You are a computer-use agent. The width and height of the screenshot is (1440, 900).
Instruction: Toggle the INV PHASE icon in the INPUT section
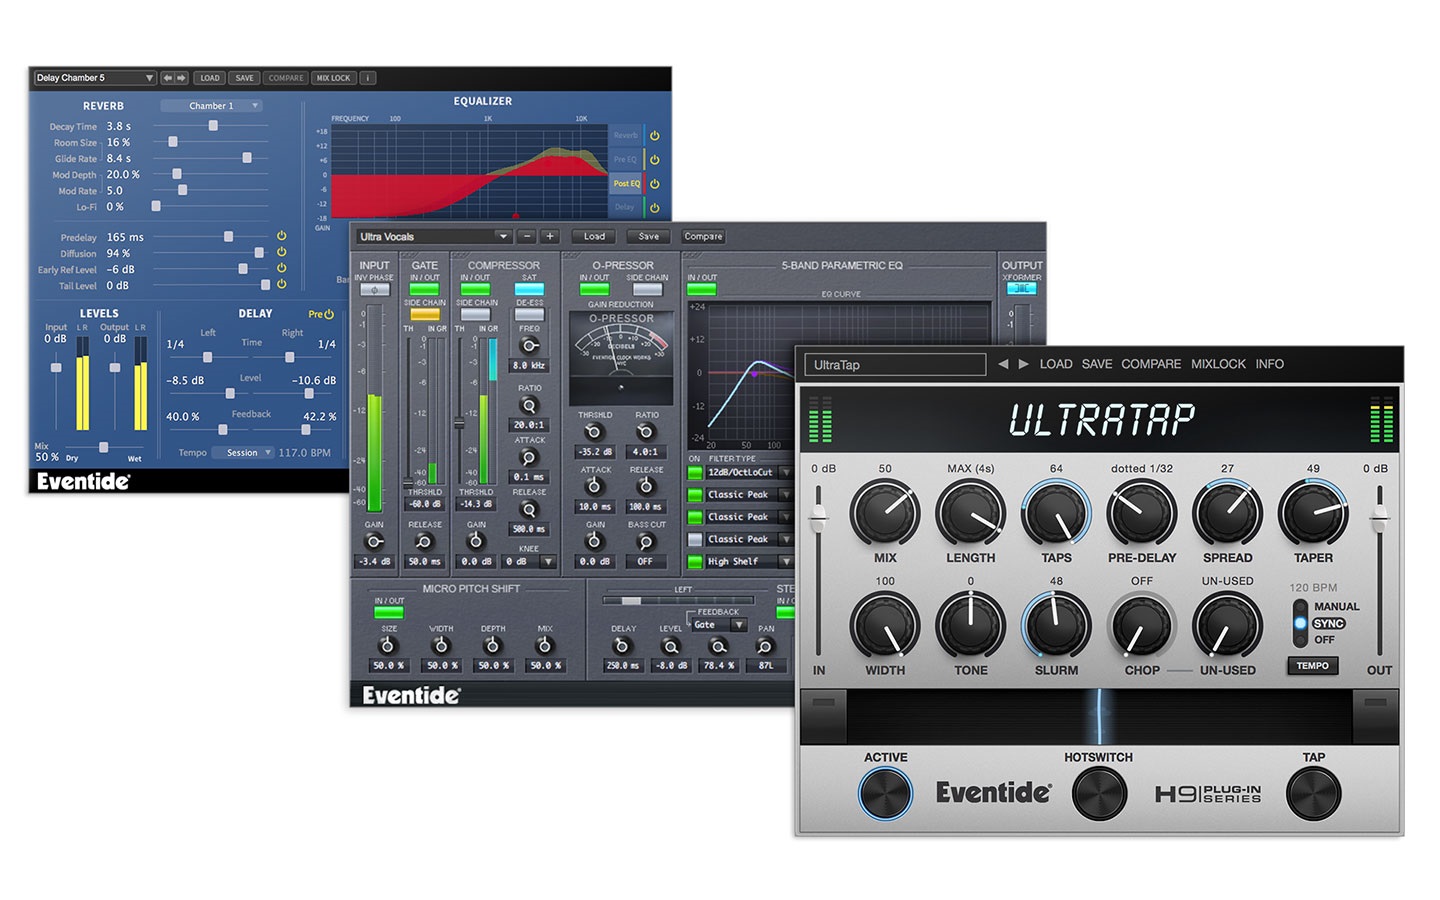point(375,291)
